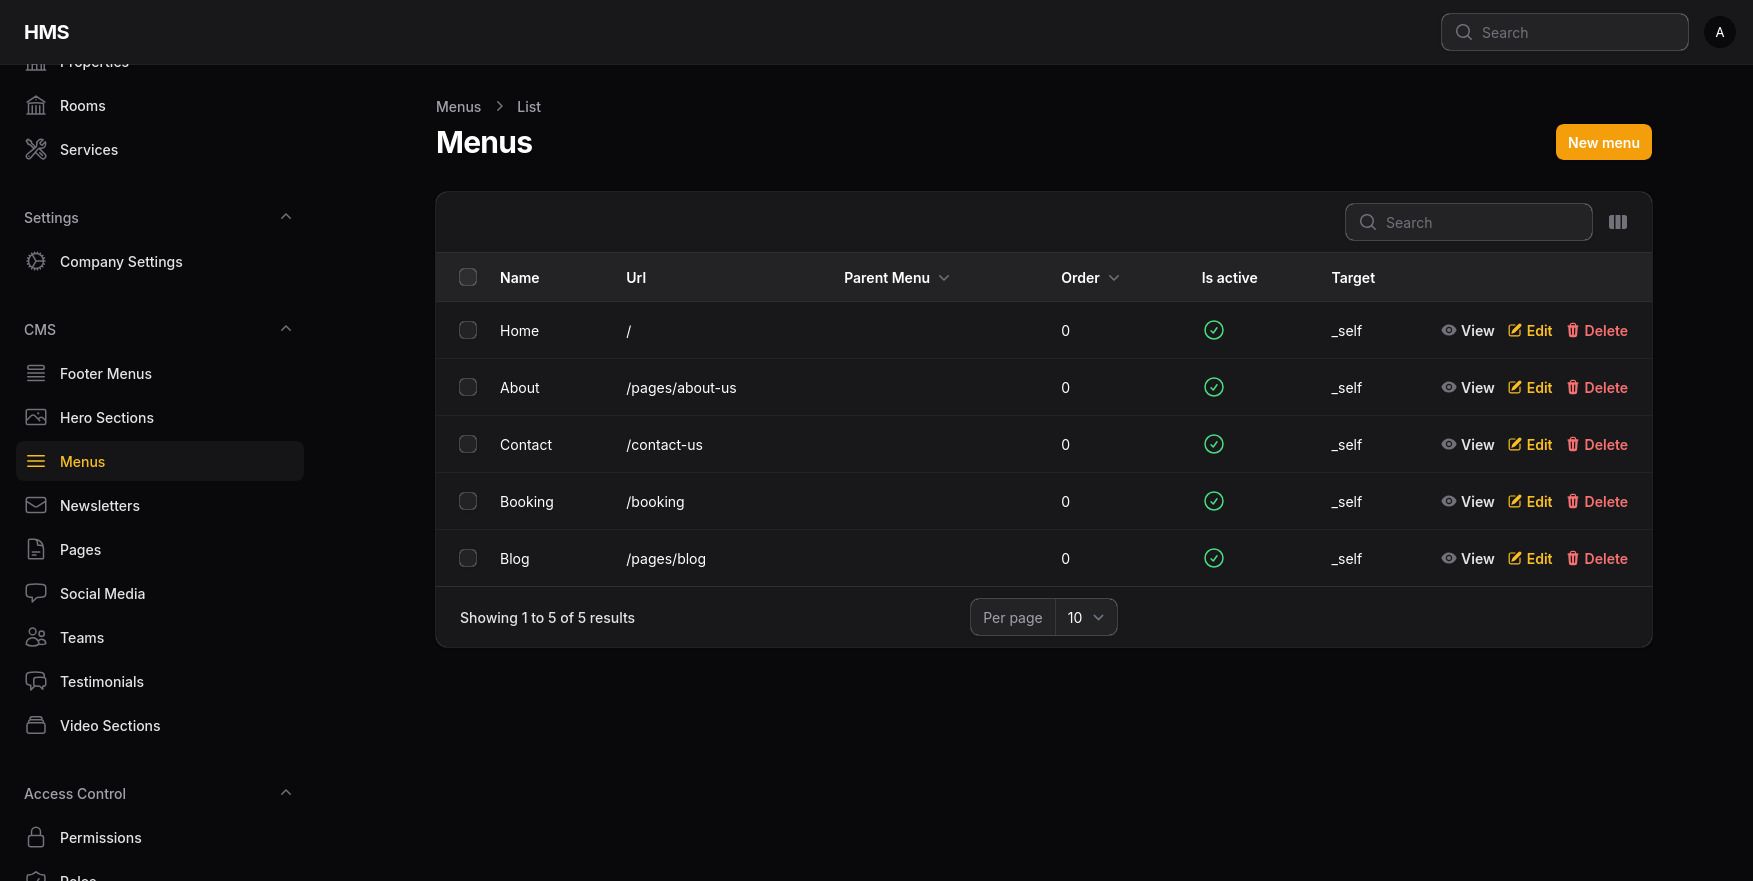Click the Hero Sections image icon
This screenshot has height=881, width=1753.
pyautogui.click(x=36, y=418)
